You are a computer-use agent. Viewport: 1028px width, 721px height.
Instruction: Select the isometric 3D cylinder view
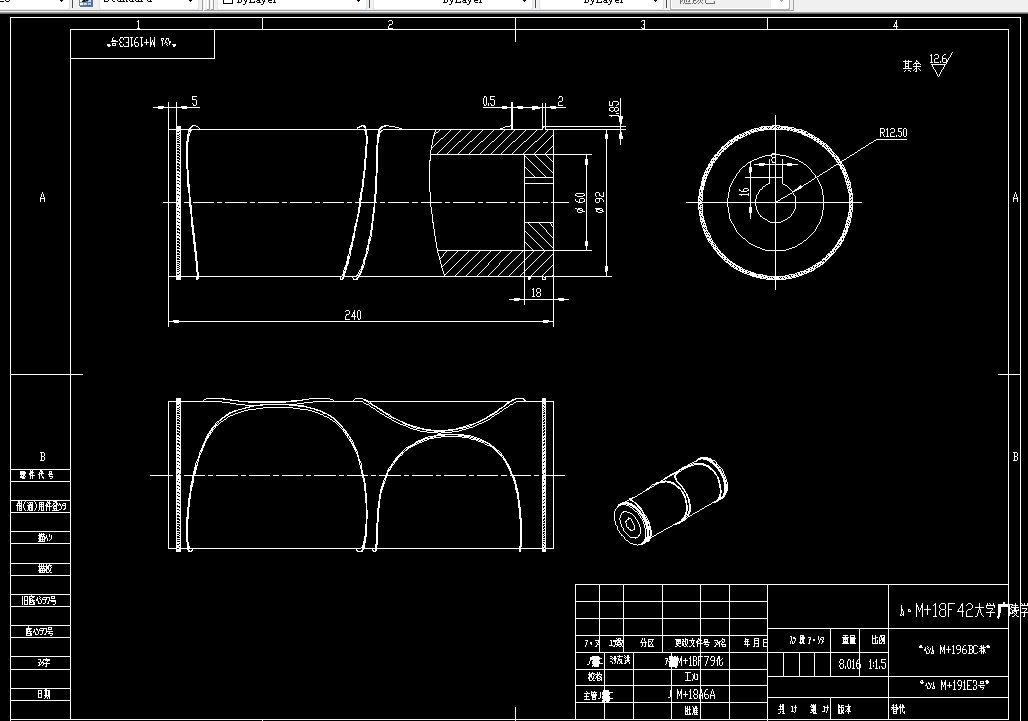click(x=671, y=501)
